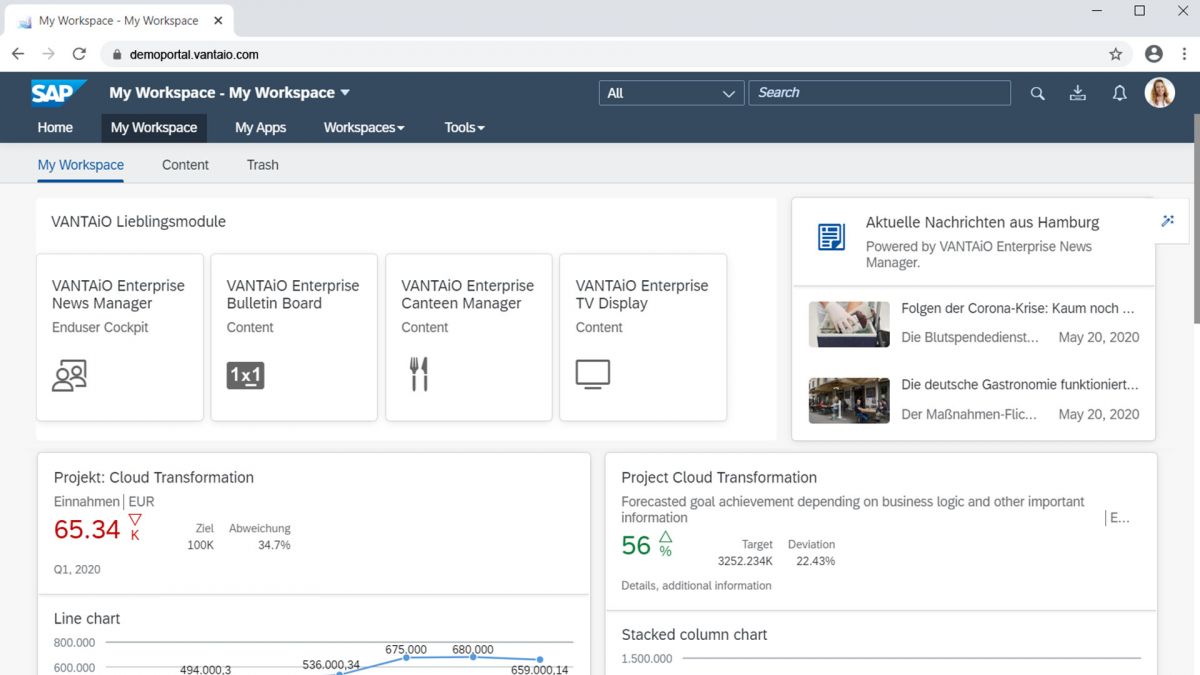Click the magic wand personalize icon
Viewport: 1200px width, 675px height.
click(x=1167, y=221)
